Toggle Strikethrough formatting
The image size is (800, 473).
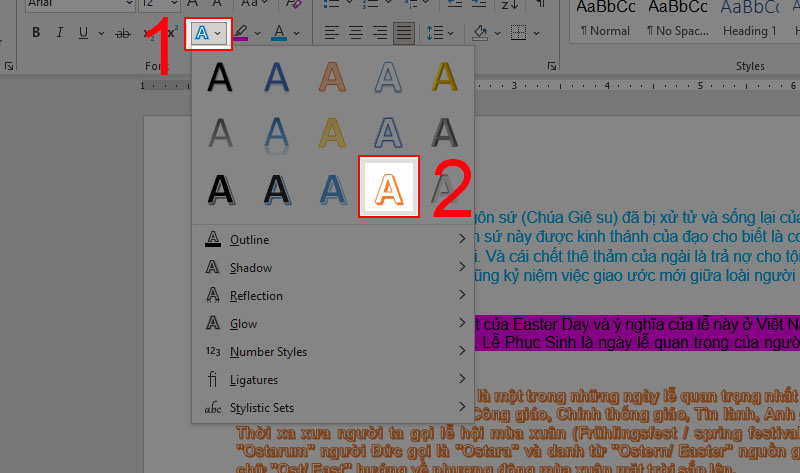123,33
